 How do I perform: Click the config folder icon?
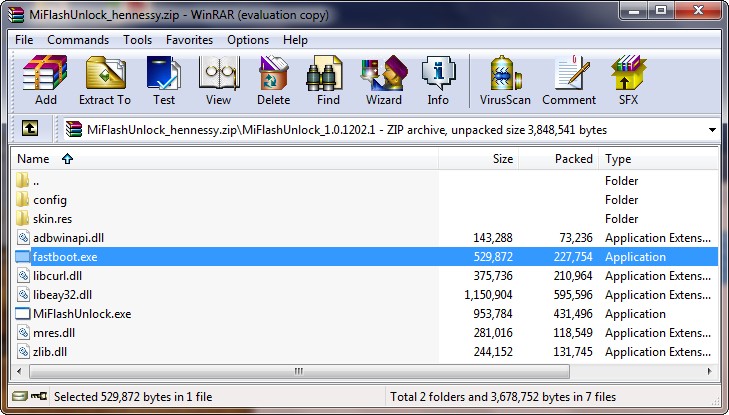[x=22, y=199]
